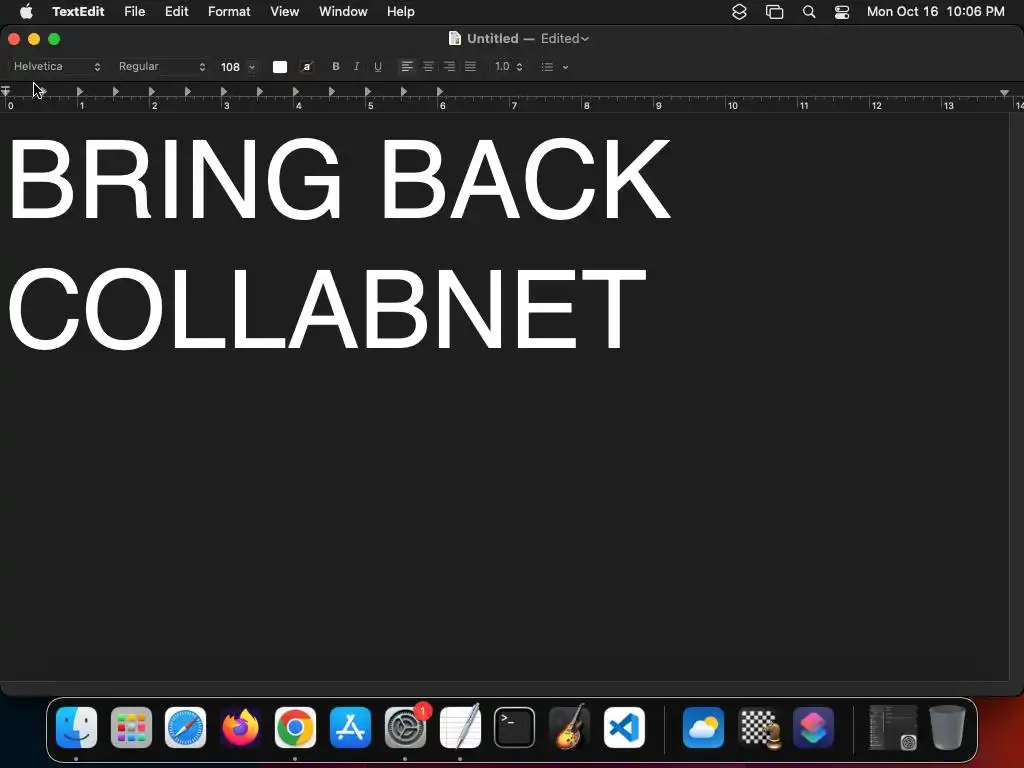Open Finder from the Dock
The height and width of the screenshot is (768, 1024).
pos(76,728)
